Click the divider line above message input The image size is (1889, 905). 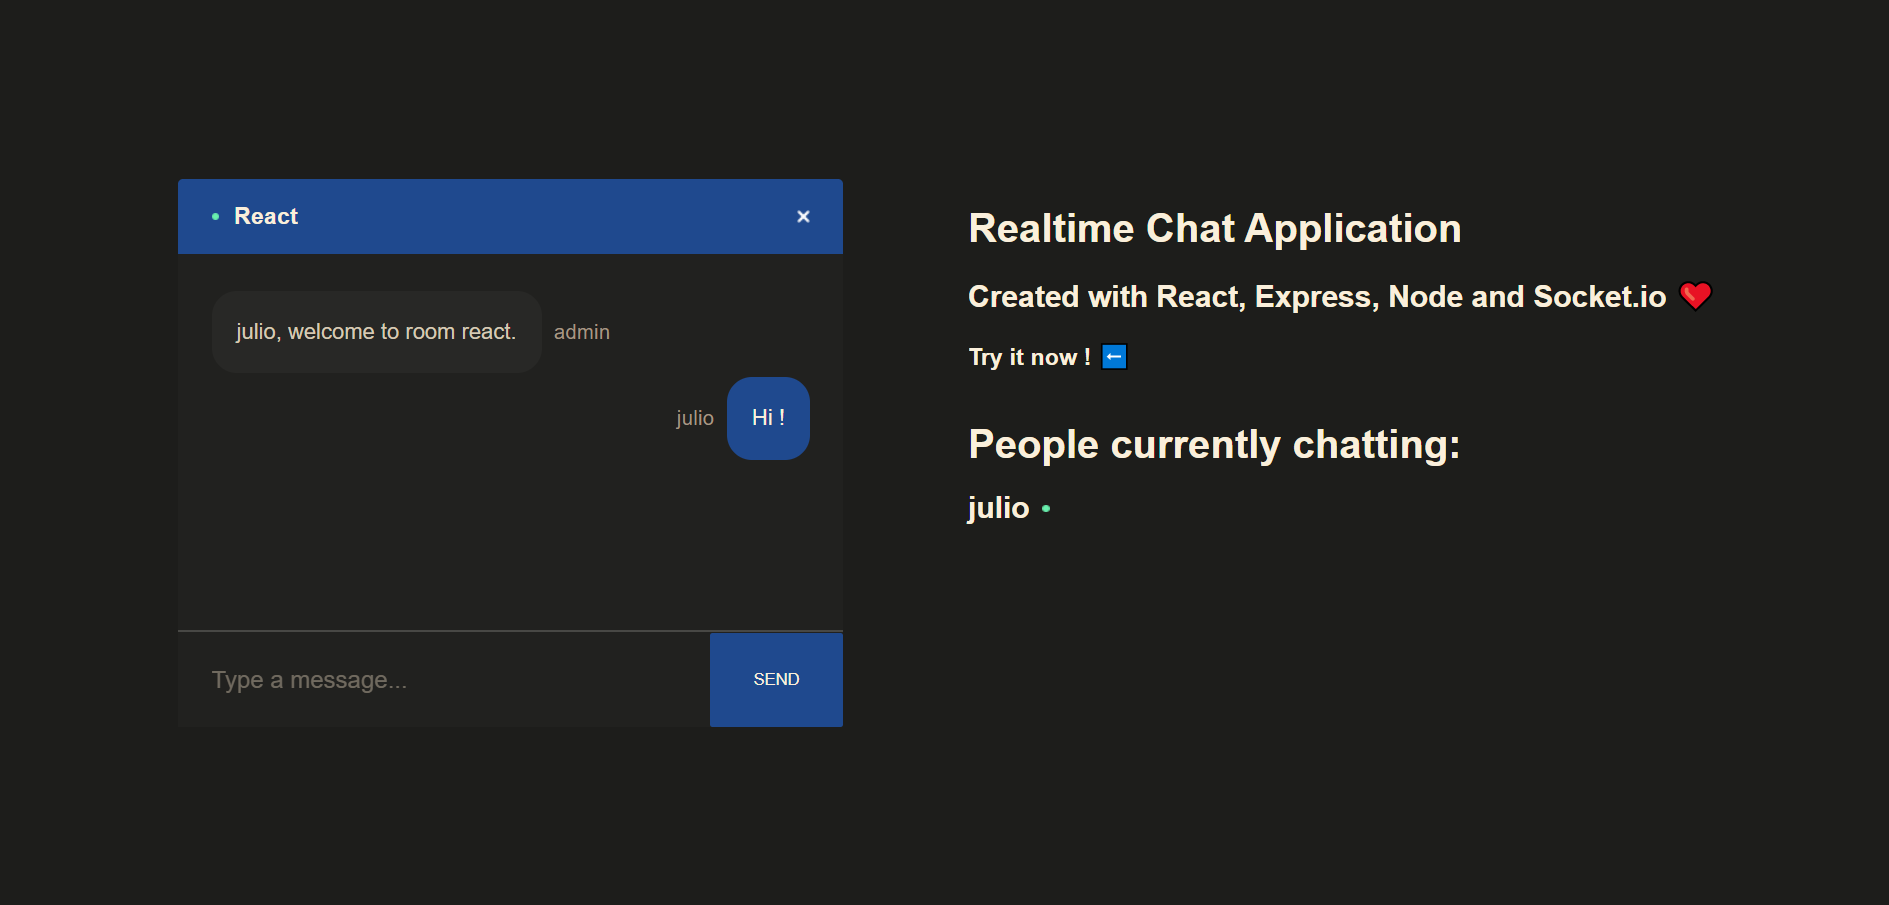(x=510, y=631)
